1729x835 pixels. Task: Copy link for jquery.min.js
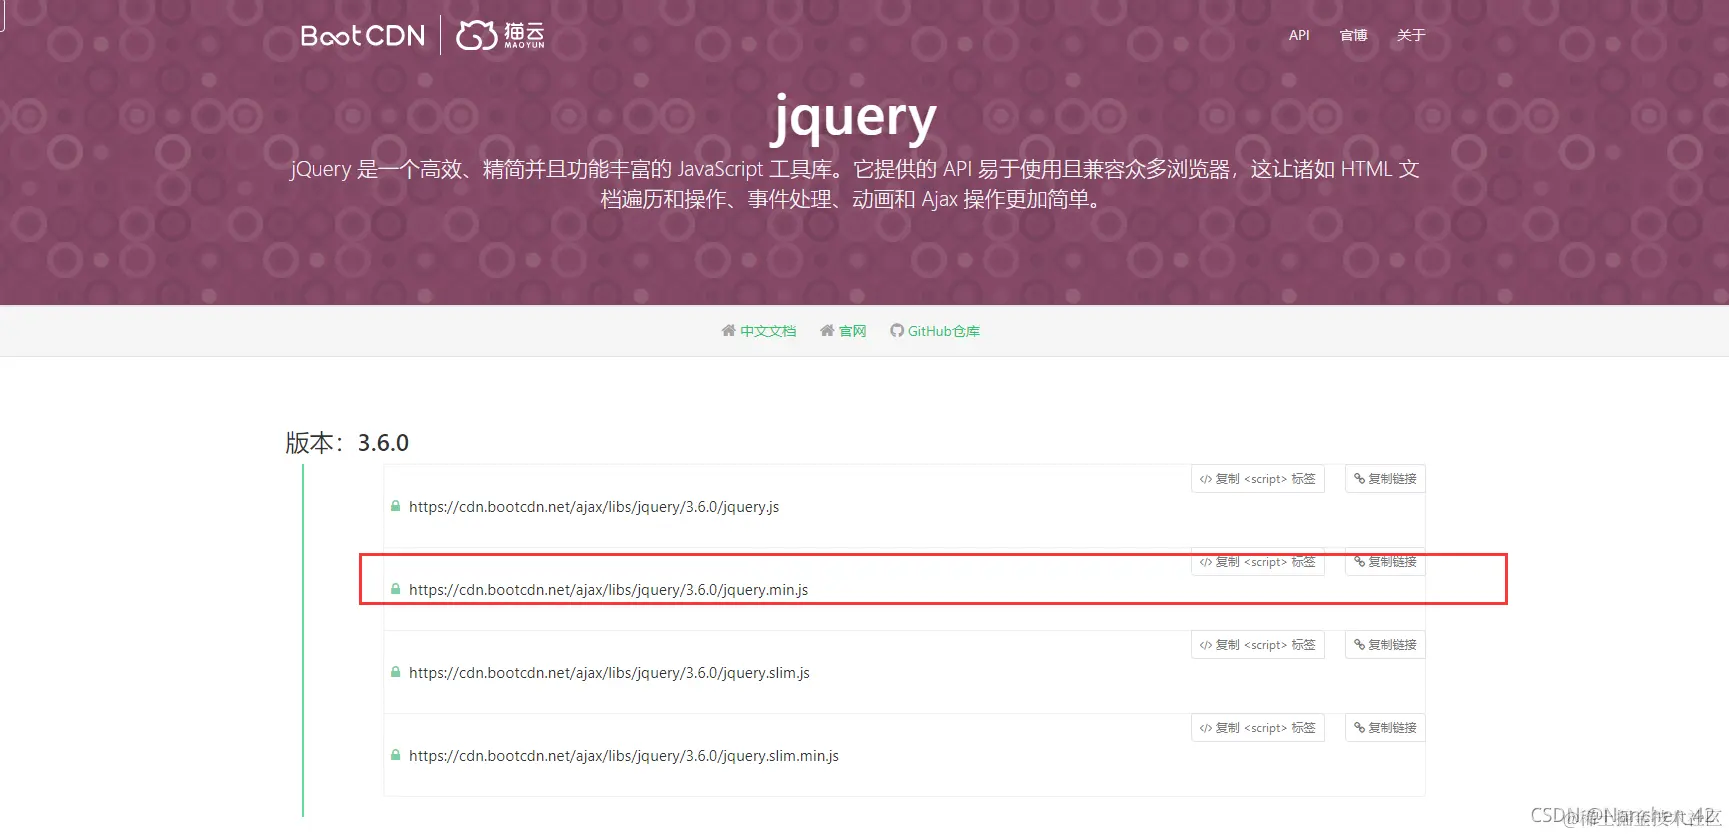(1385, 562)
